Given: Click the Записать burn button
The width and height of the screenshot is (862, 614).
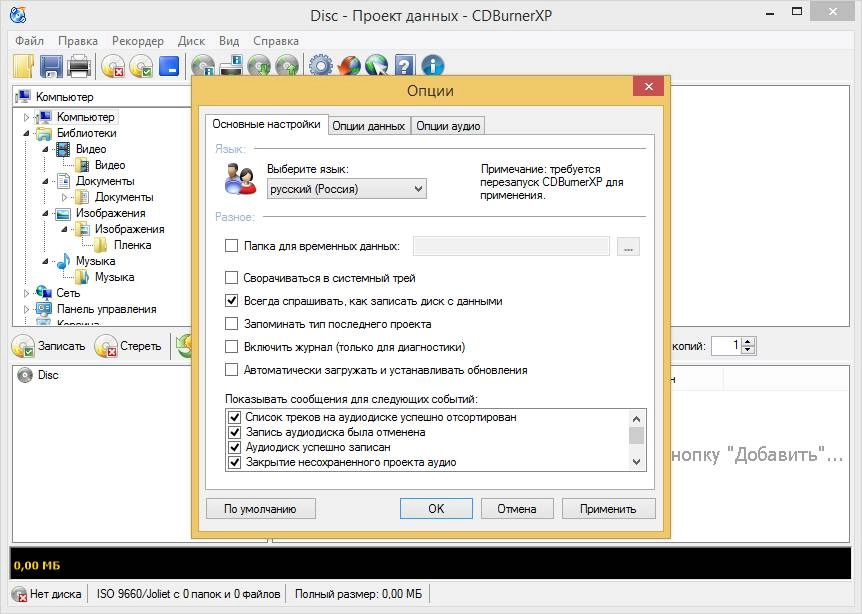Looking at the screenshot, I should (x=49, y=346).
